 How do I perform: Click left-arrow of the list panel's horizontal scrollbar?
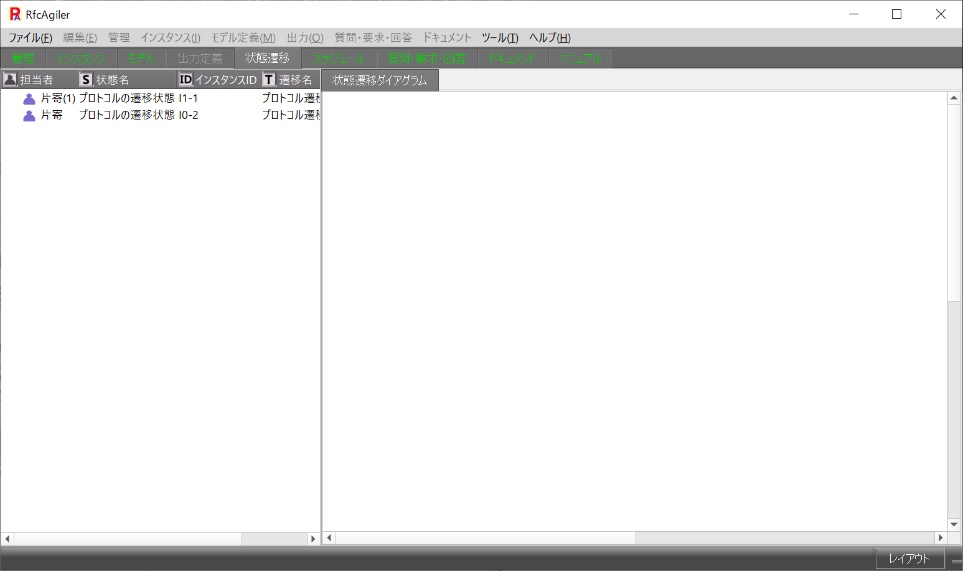[x=7, y=538]
